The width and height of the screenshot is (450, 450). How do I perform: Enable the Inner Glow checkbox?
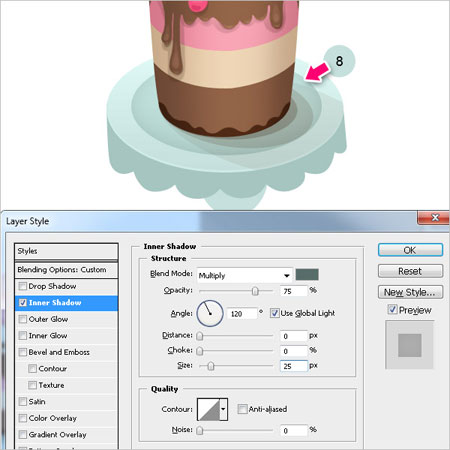[23, 336]
